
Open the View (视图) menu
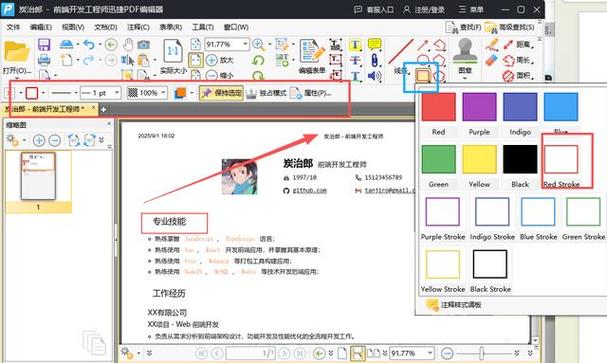click(73, 27)
